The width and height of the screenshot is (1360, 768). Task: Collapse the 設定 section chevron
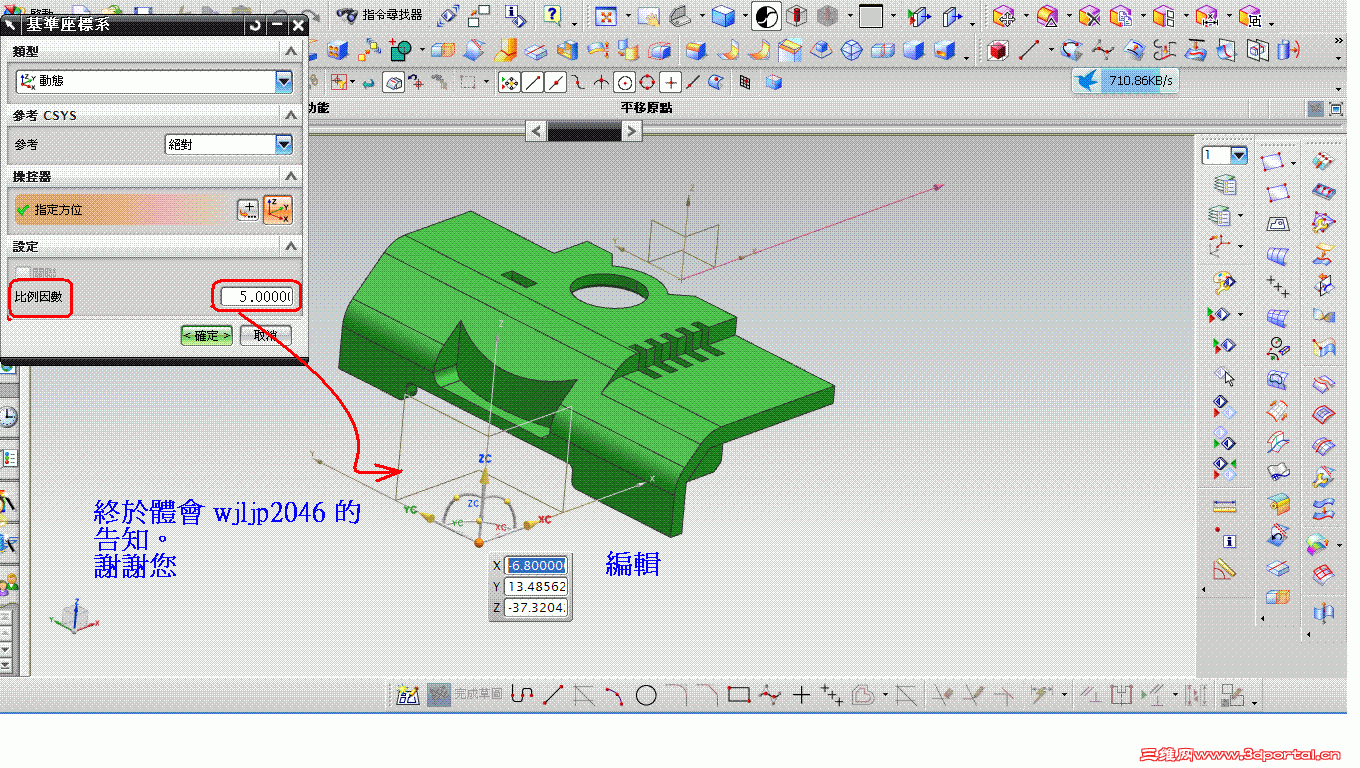pos(290,245)
